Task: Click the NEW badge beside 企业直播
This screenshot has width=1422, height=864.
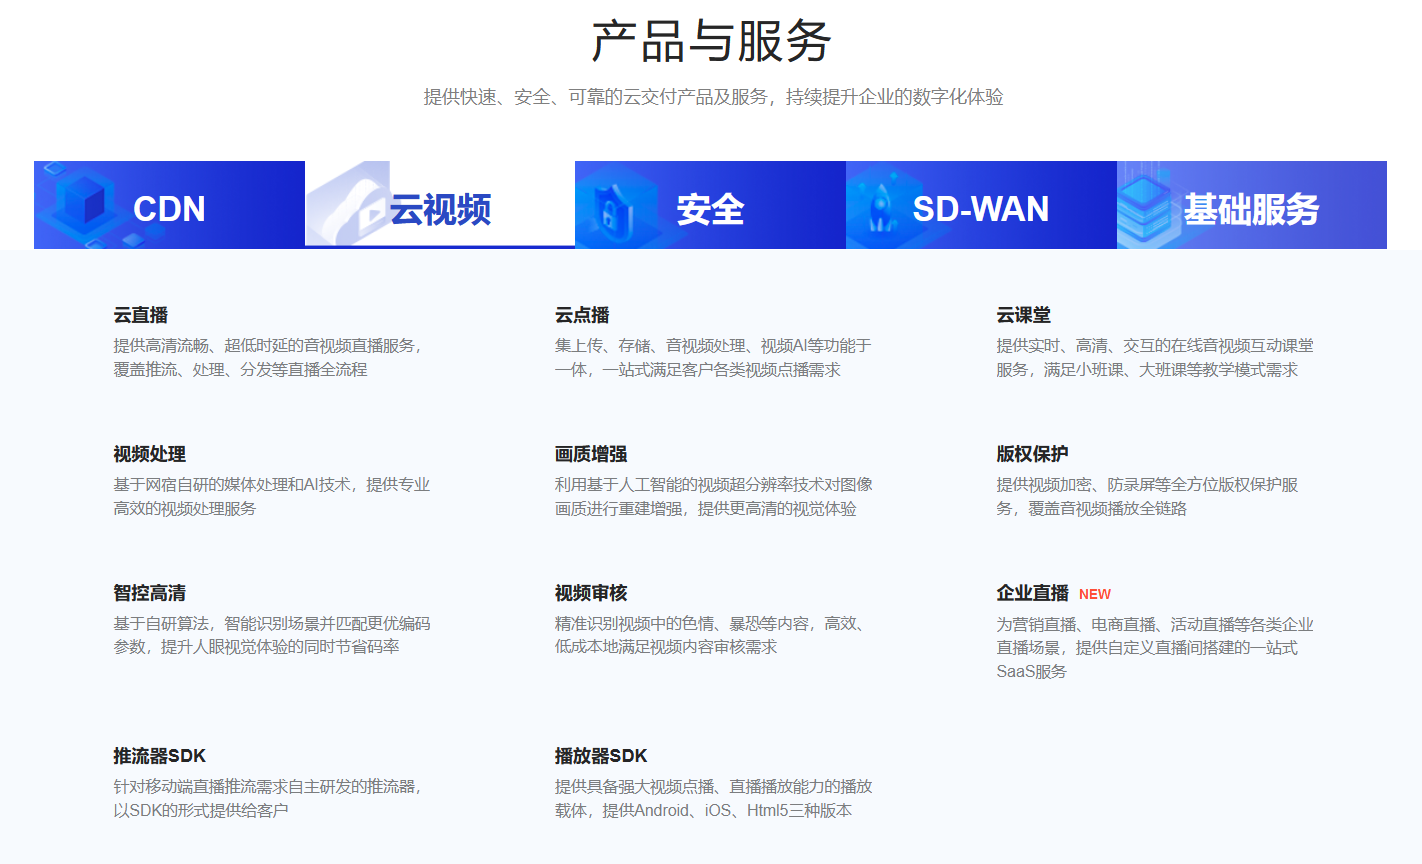Action: [x=1095, y=594]
